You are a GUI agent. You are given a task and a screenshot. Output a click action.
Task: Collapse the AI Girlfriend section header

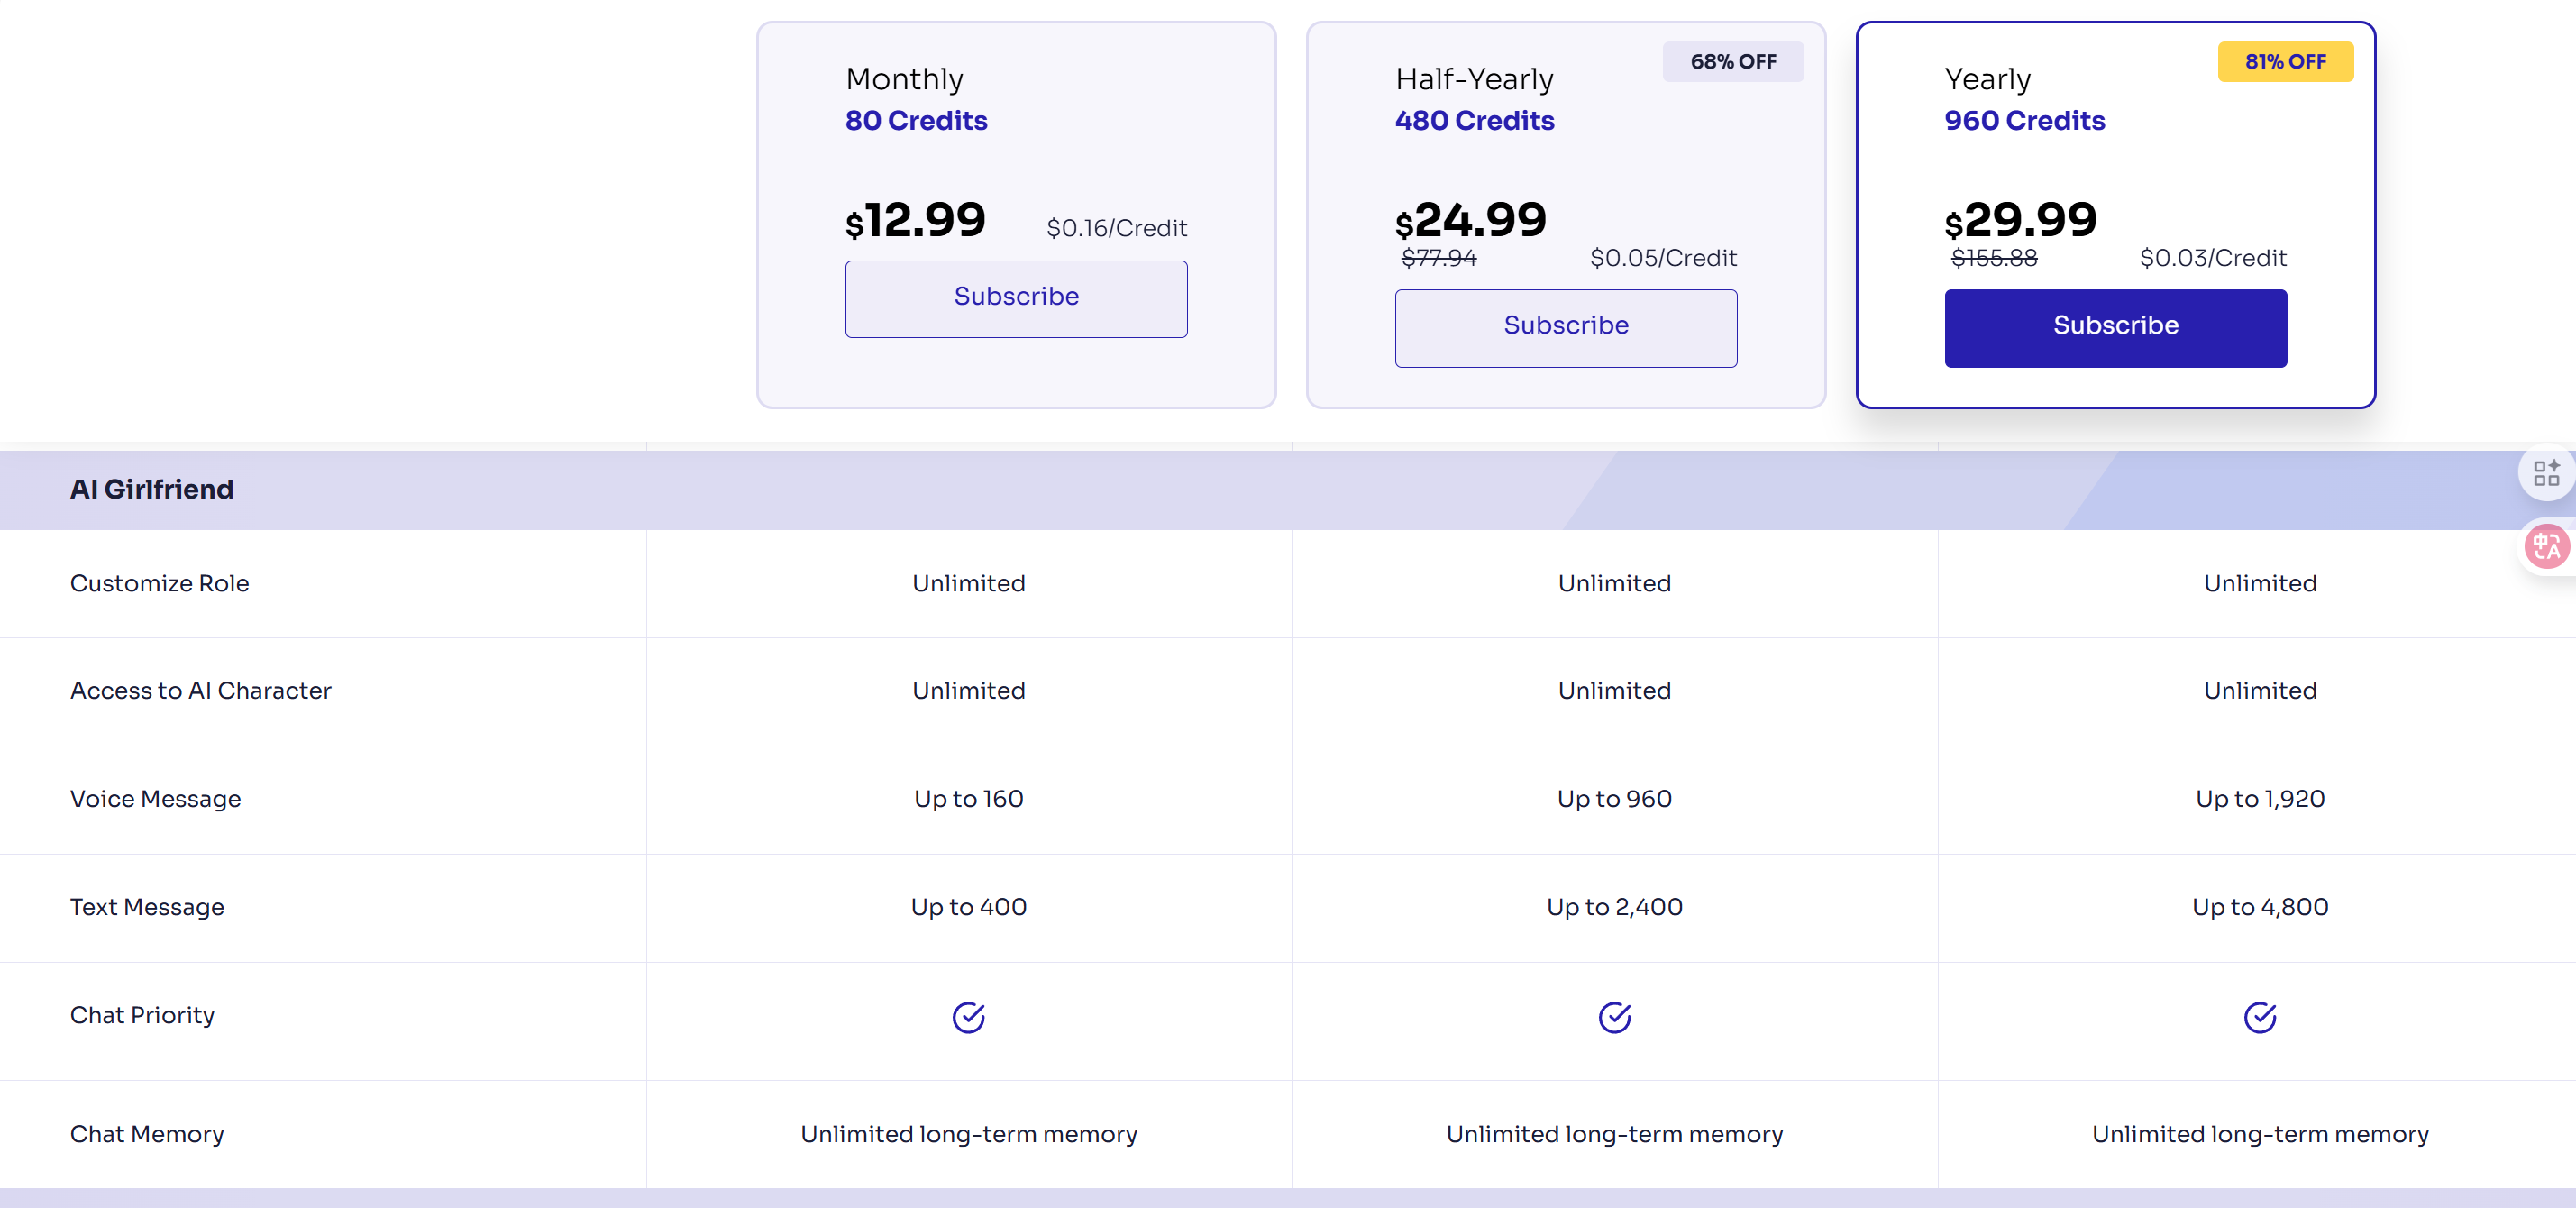point(152,489)
